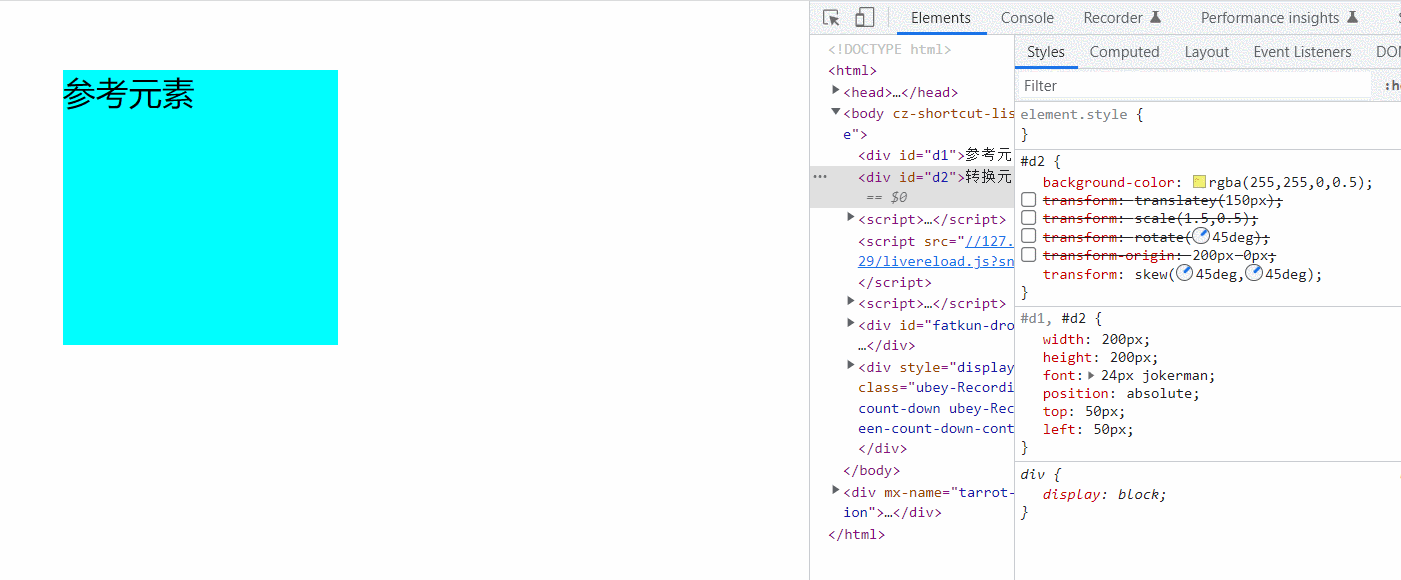
Task: Expand the head element node
Action: [x=836, y=91]
